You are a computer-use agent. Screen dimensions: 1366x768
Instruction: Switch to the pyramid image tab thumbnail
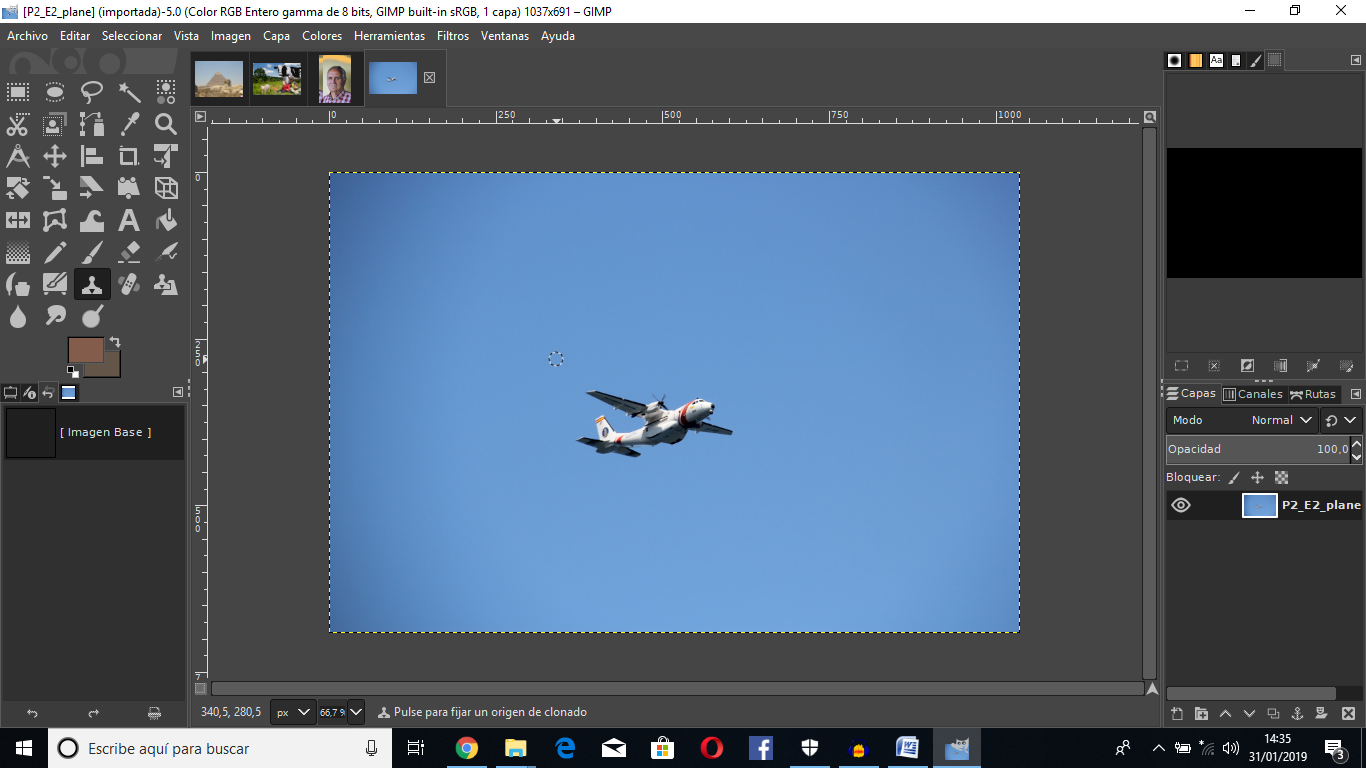coord(219,78)
